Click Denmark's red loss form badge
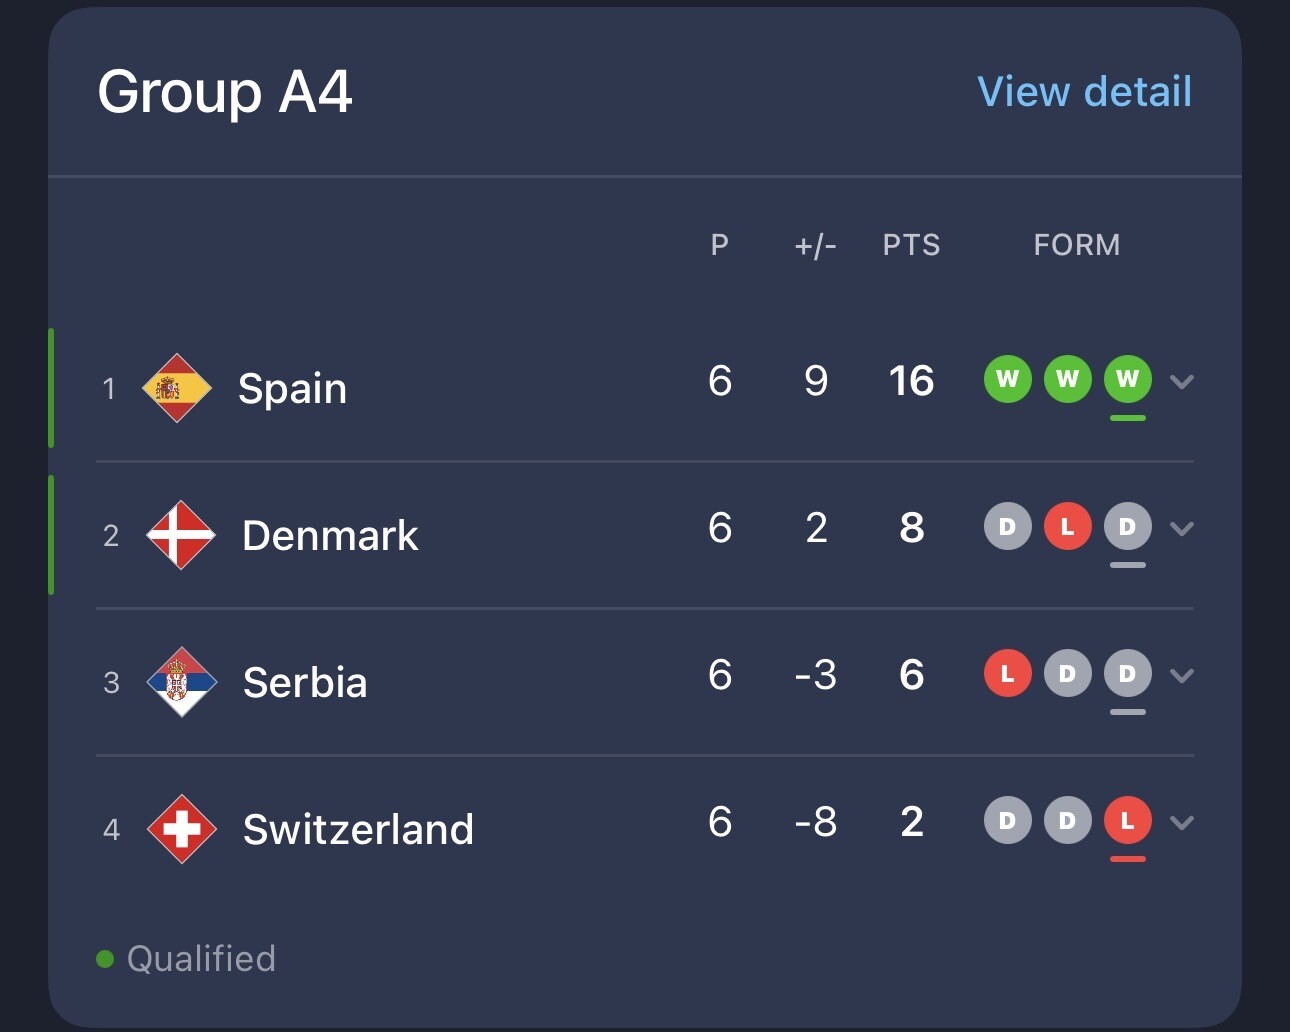1290x1032 pixels. pos(1067,526)
